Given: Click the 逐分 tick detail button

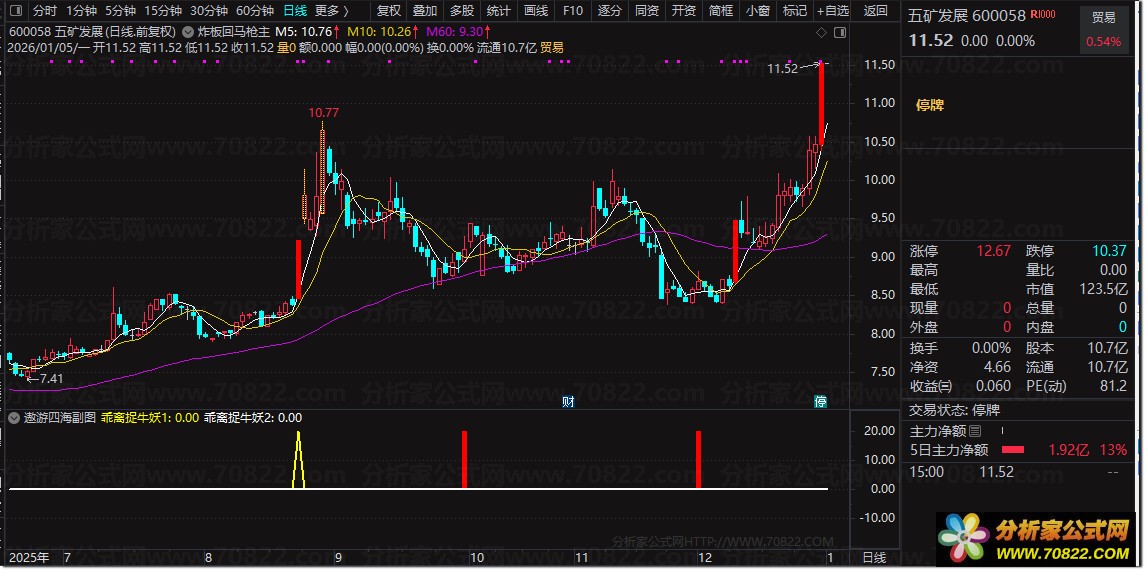Looking at the screenshot, I should (x=610, y=11).
